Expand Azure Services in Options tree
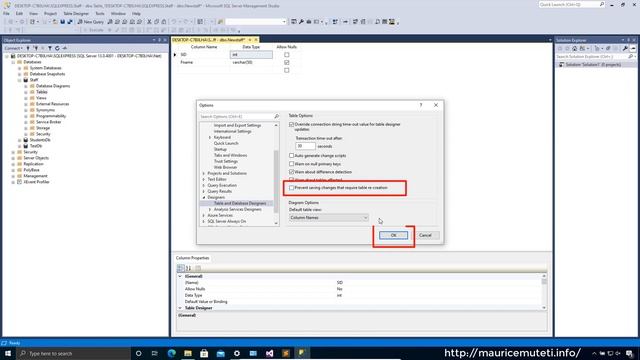 (x=204, y=215)
